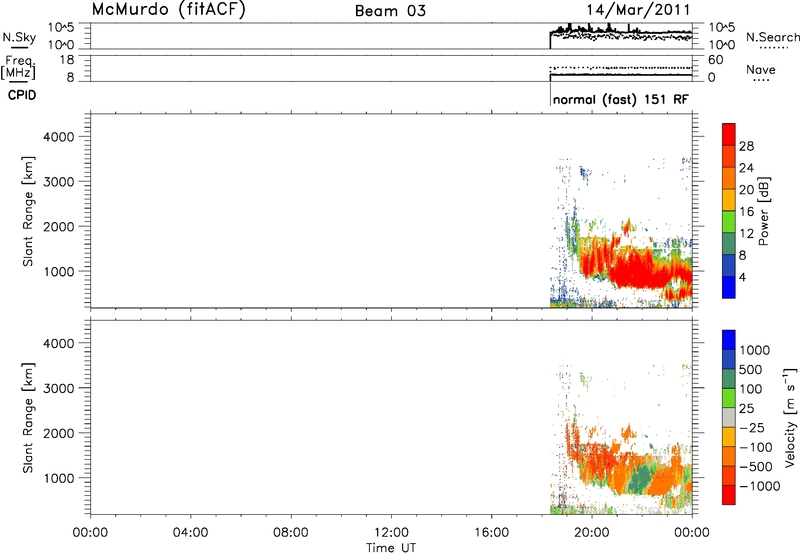Click the N.Sky legend label
The width and height of the screenshot is (800, 554).
19,37
